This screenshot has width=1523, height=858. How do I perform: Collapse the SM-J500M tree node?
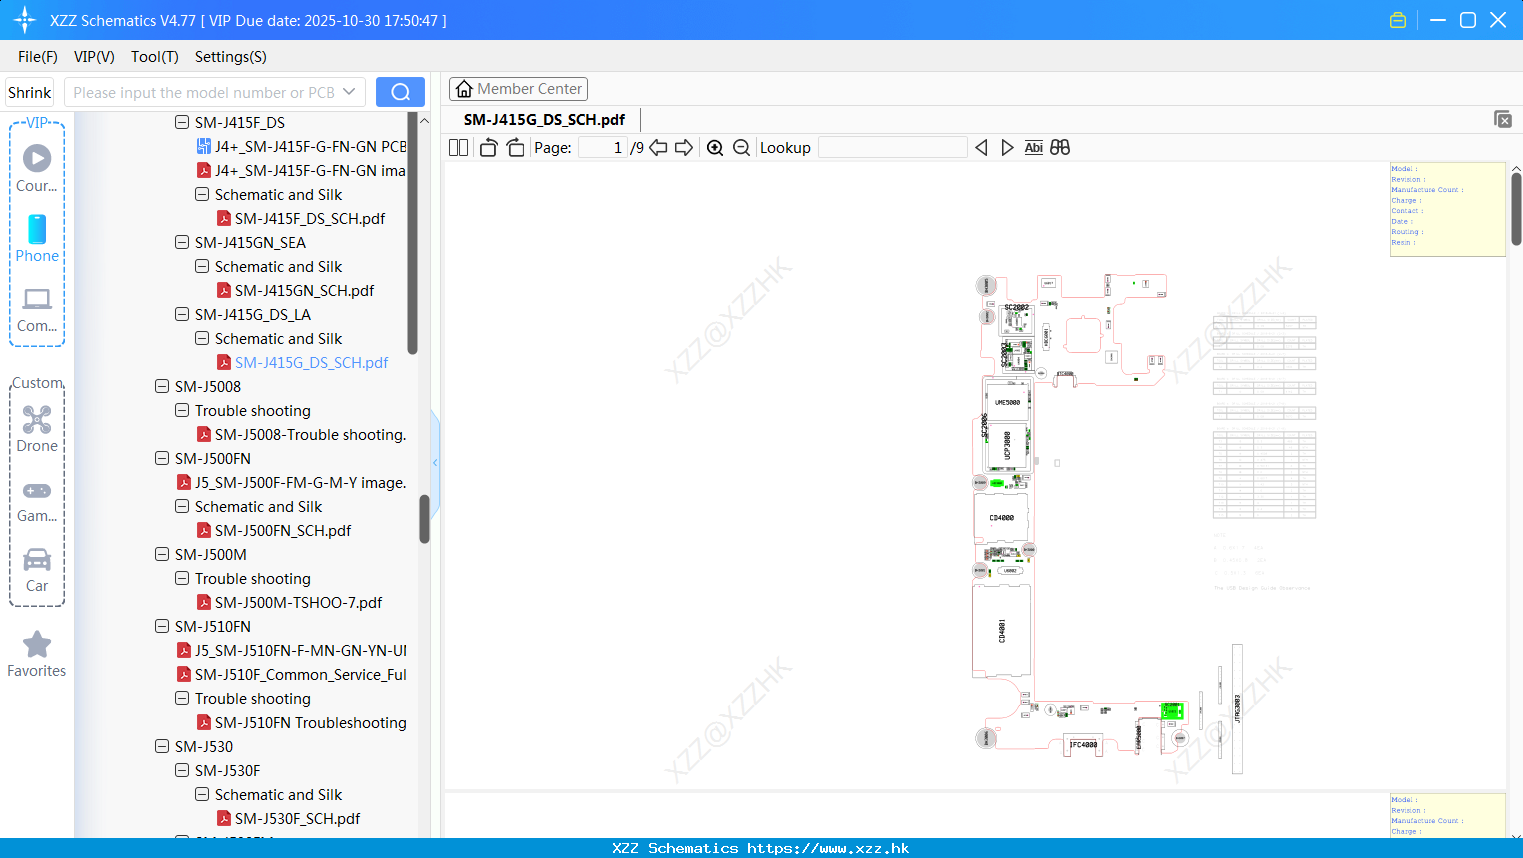[162, 554]
